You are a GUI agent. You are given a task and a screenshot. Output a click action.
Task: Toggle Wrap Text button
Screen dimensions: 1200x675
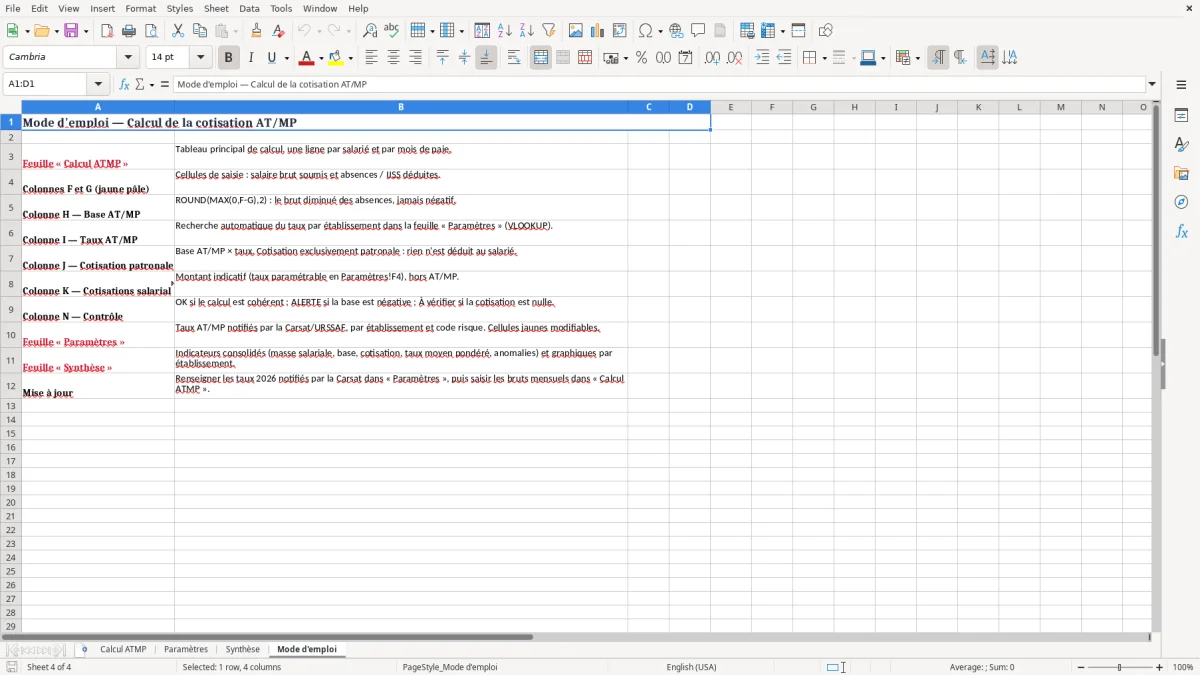click(x=514, y=58)
